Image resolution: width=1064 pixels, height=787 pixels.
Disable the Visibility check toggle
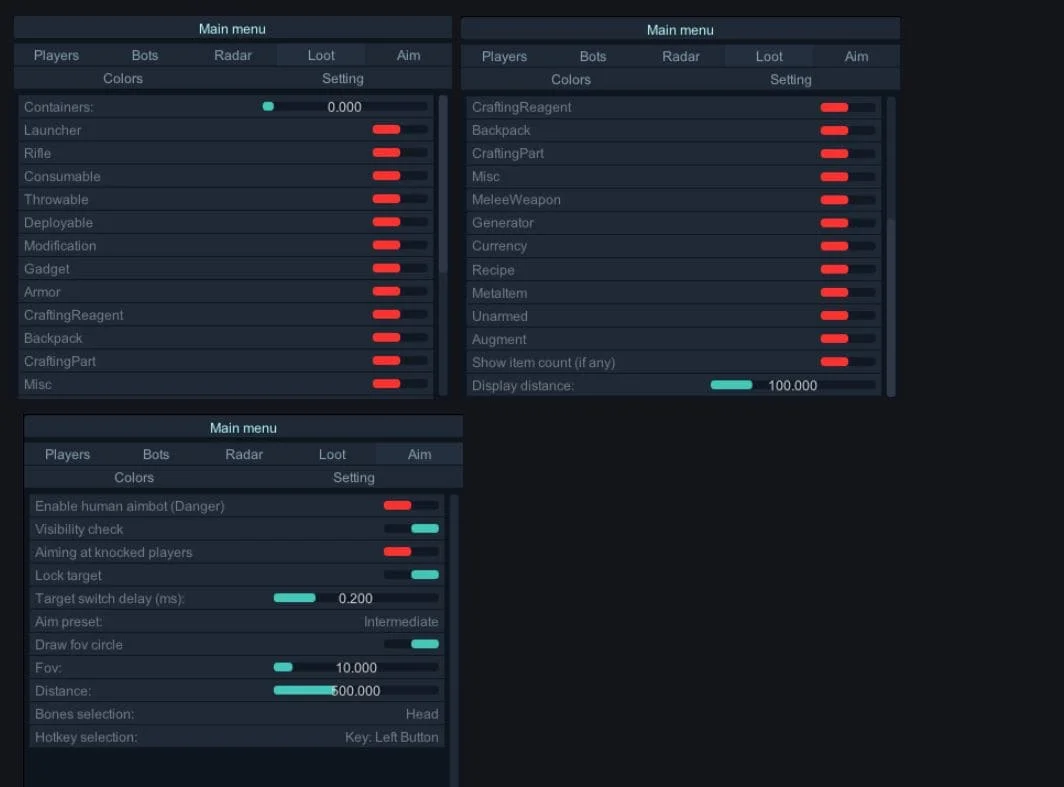(410, 529)
